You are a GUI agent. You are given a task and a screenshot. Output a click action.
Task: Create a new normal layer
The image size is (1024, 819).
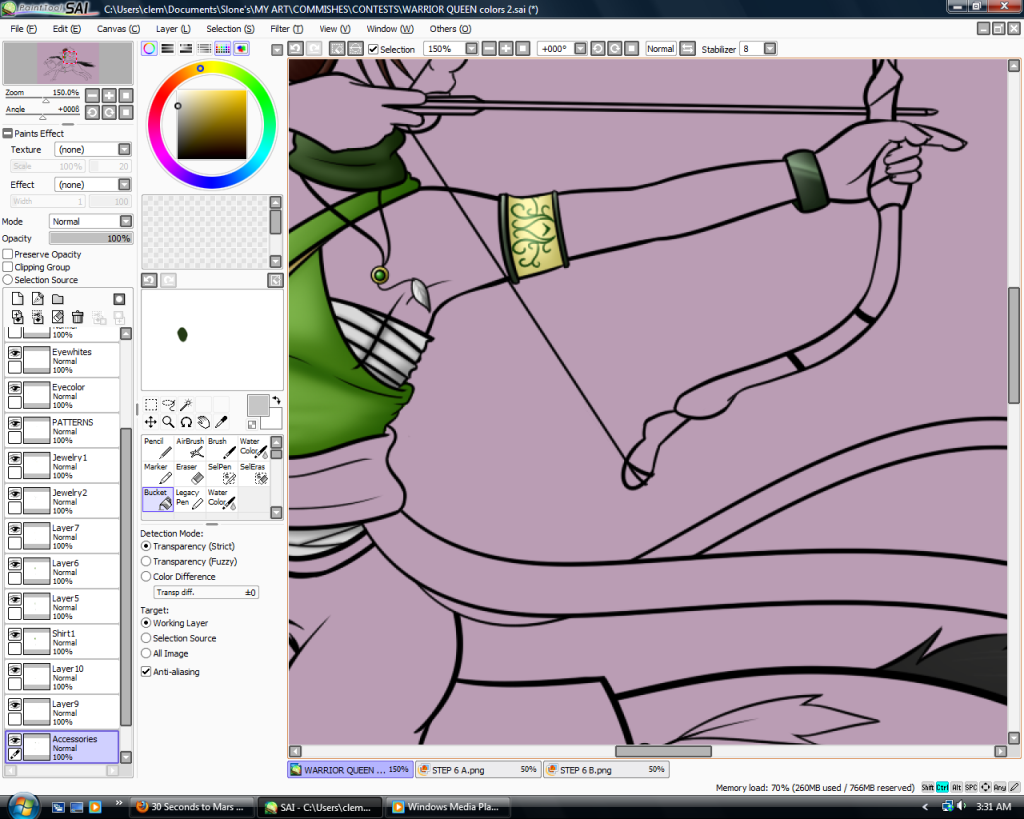click(18, 299)
